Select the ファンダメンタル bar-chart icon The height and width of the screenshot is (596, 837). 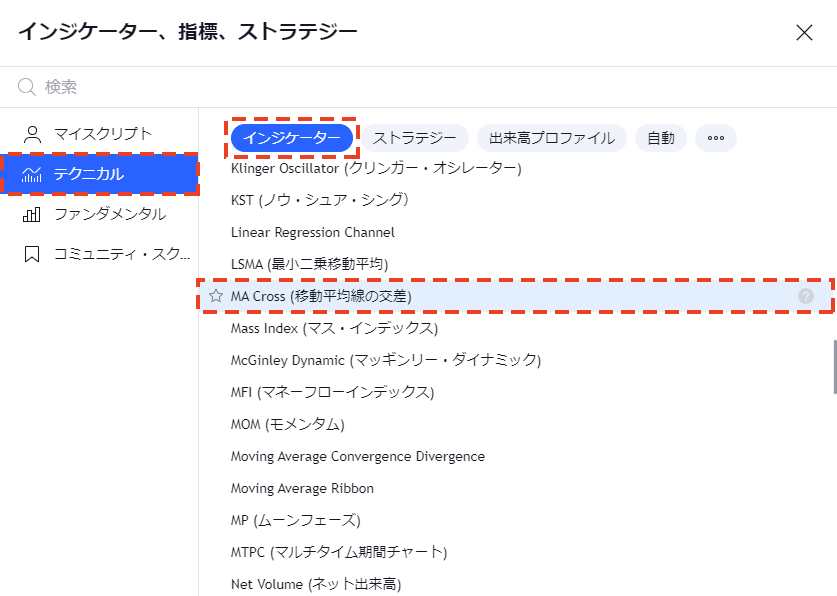35,214
